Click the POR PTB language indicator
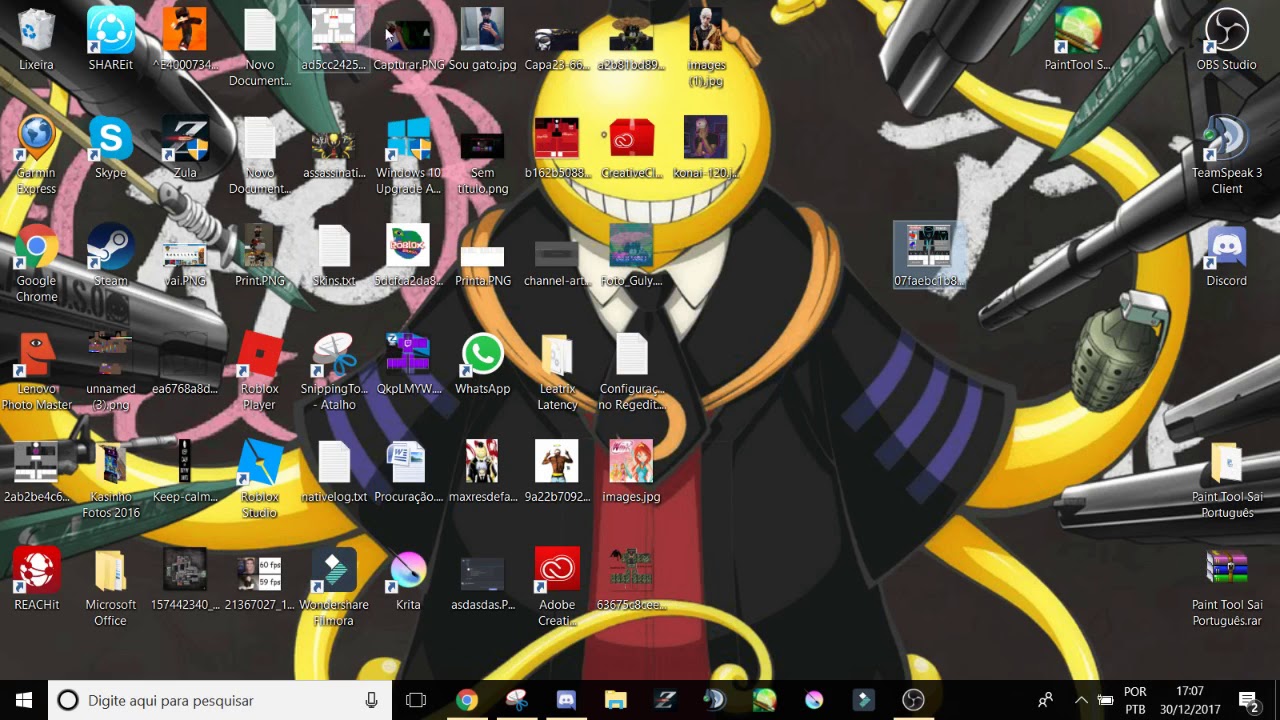Image resolution: width=1280 pixels, height=720 pixels. pyautogui.click(x=1135, y=700)
